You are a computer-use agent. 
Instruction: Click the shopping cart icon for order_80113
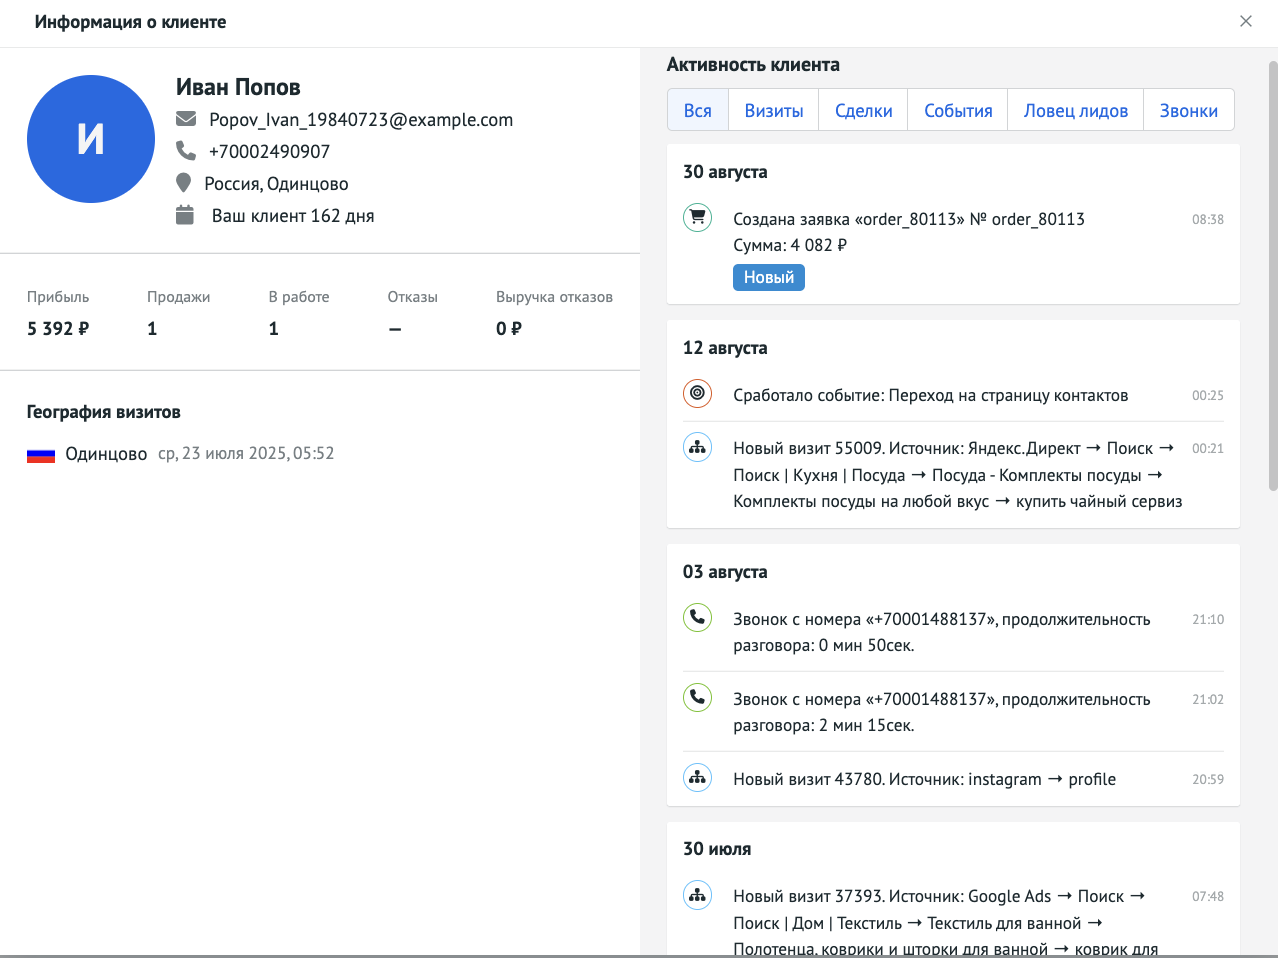coord(697,217)
